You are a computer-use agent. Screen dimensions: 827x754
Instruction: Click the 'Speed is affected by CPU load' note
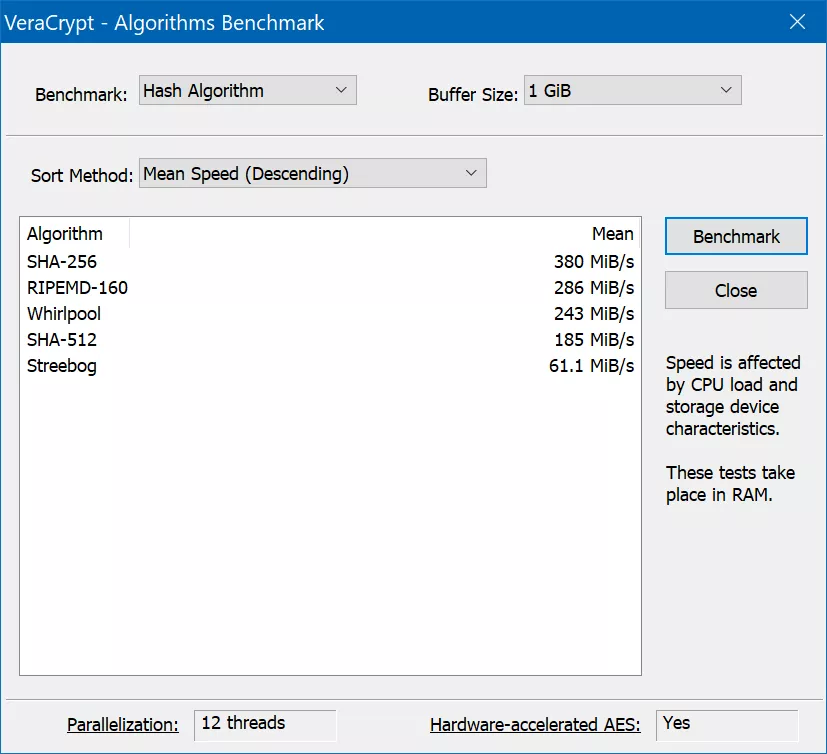tap(733, 395)
